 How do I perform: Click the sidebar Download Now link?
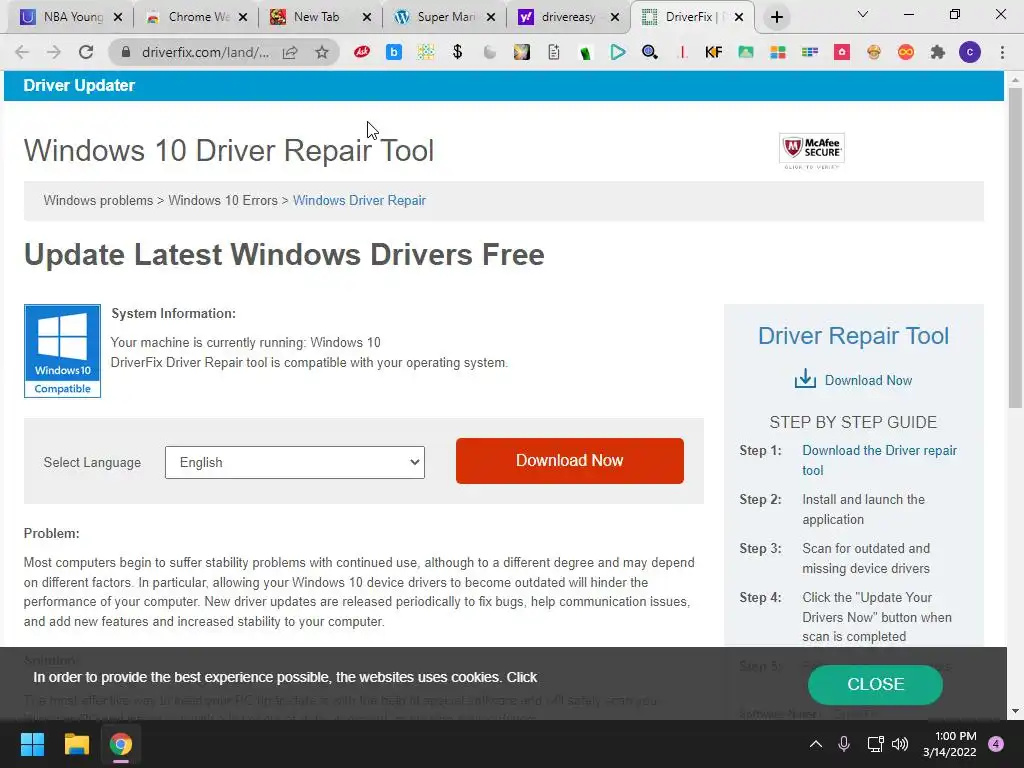tap(868, 380)
